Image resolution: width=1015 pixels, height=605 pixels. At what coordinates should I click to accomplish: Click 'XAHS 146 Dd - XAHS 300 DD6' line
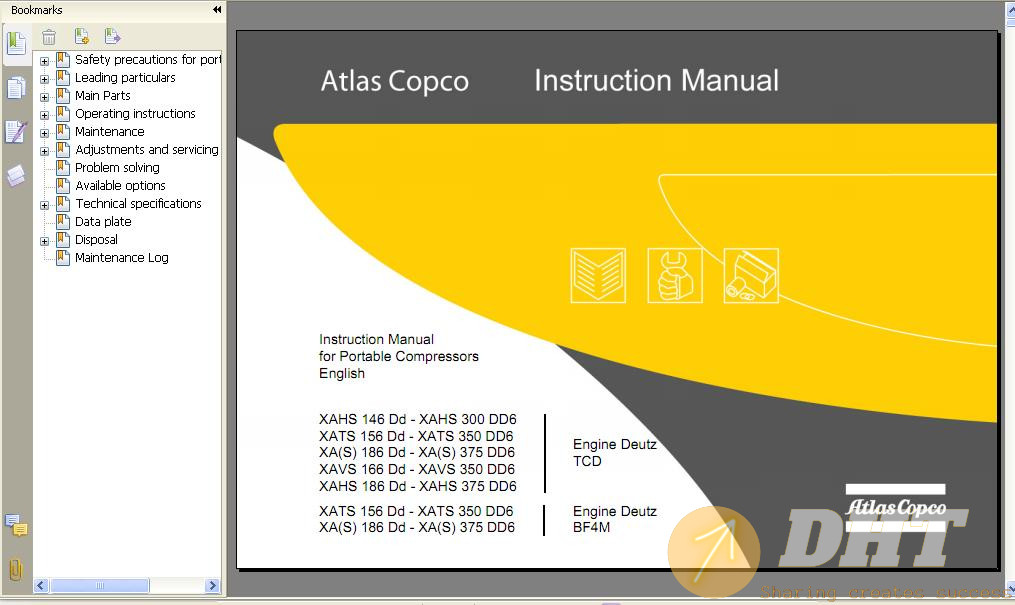pyautogui.click(x=418, y=419)
